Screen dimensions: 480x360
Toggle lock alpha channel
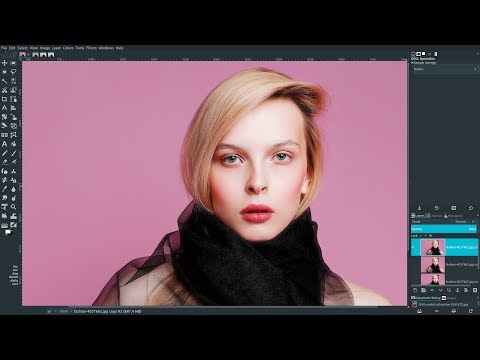point(430,236)
